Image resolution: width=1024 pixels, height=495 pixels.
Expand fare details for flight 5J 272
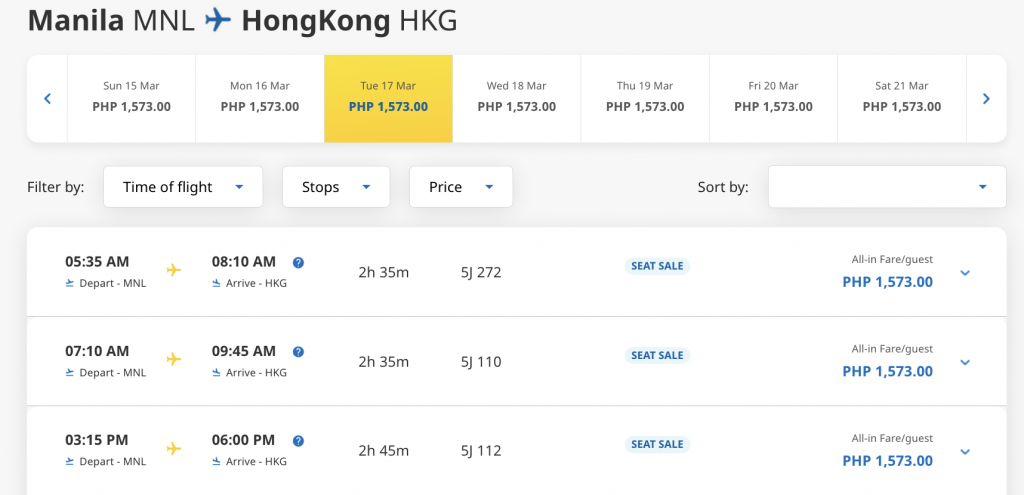(x=965, y=273)
